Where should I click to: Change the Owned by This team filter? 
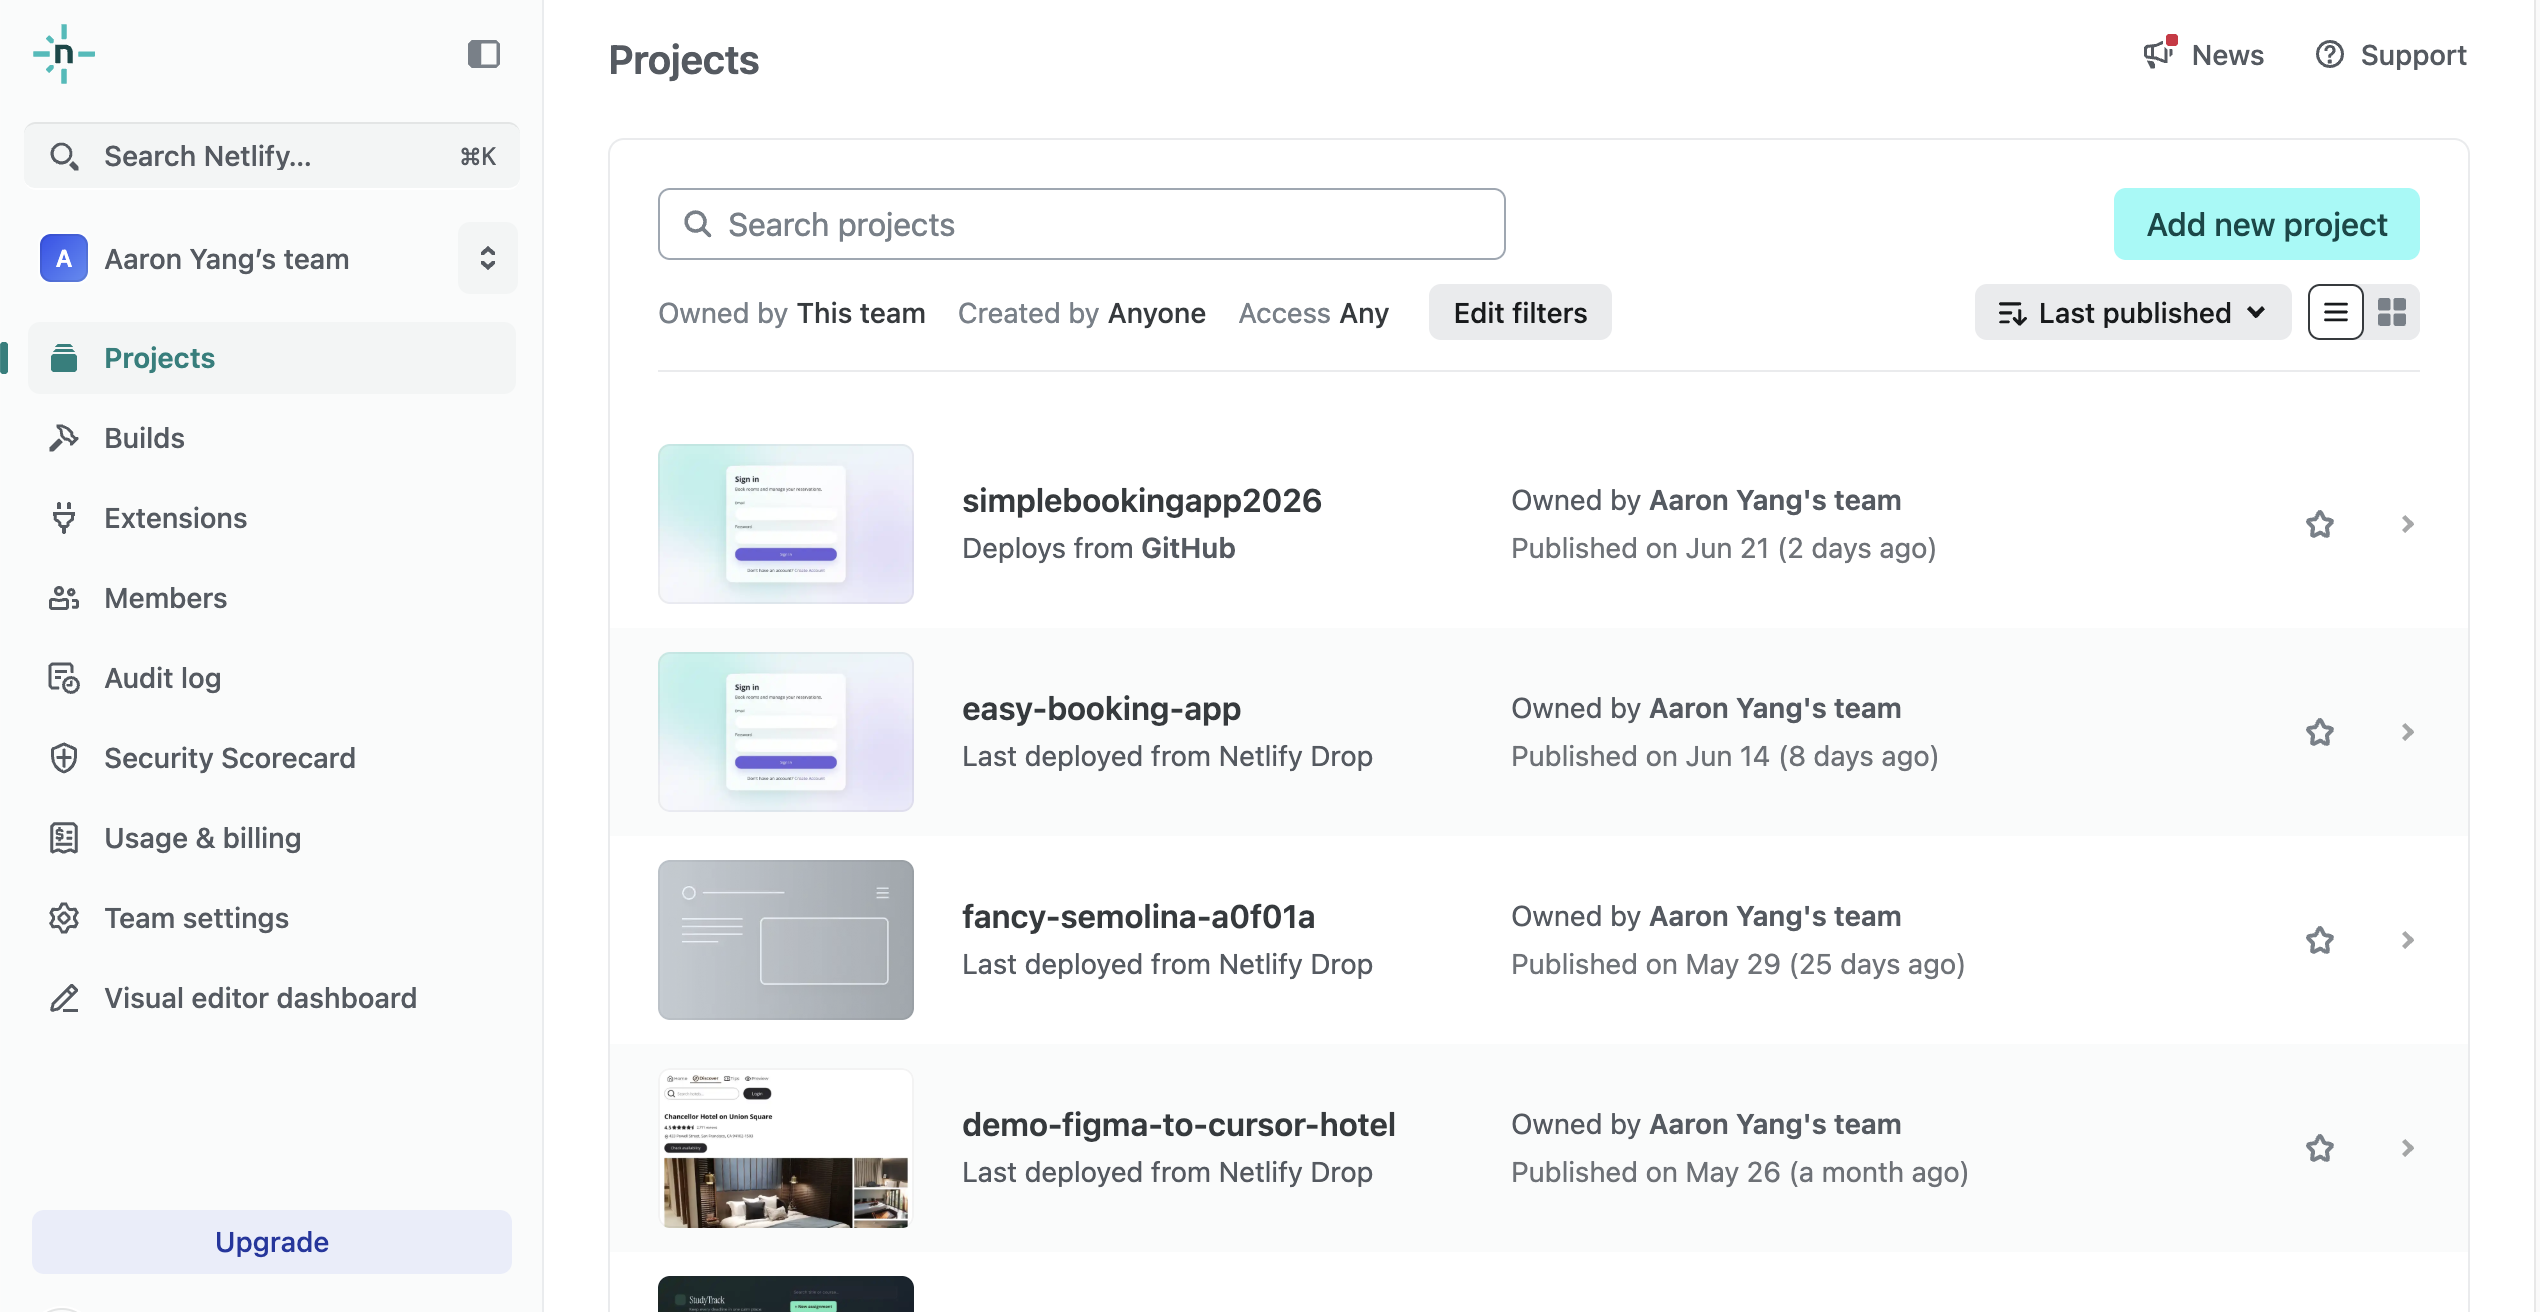click(x=792, y=313)
